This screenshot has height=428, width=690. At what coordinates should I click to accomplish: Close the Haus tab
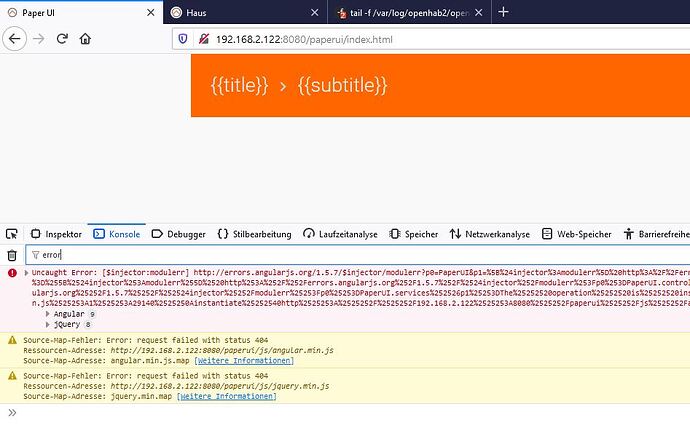tap(315, 13)
